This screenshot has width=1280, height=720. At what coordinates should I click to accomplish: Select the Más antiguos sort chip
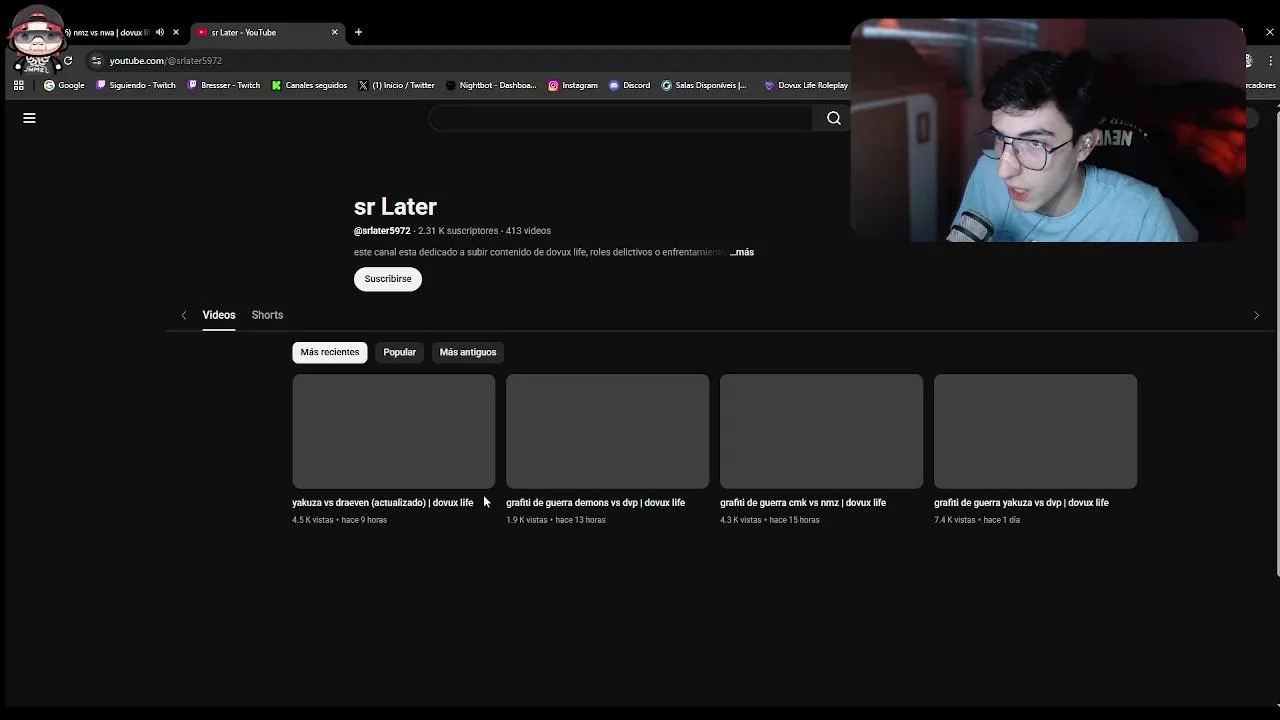[x=468, y=352]
